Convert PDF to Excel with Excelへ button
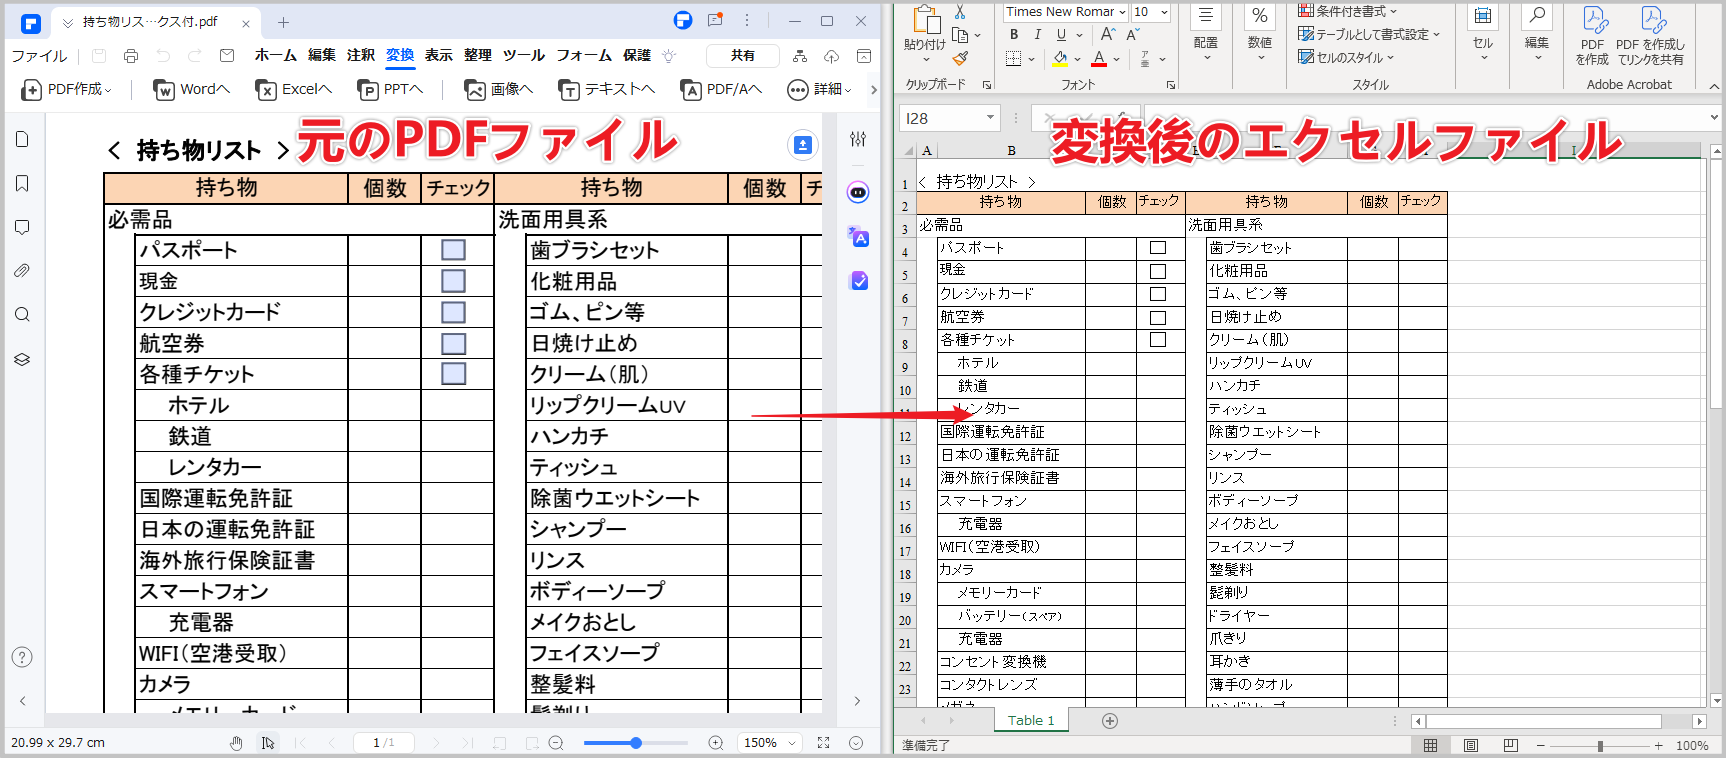Screen dimensions: 1726x758 point(294,90)
